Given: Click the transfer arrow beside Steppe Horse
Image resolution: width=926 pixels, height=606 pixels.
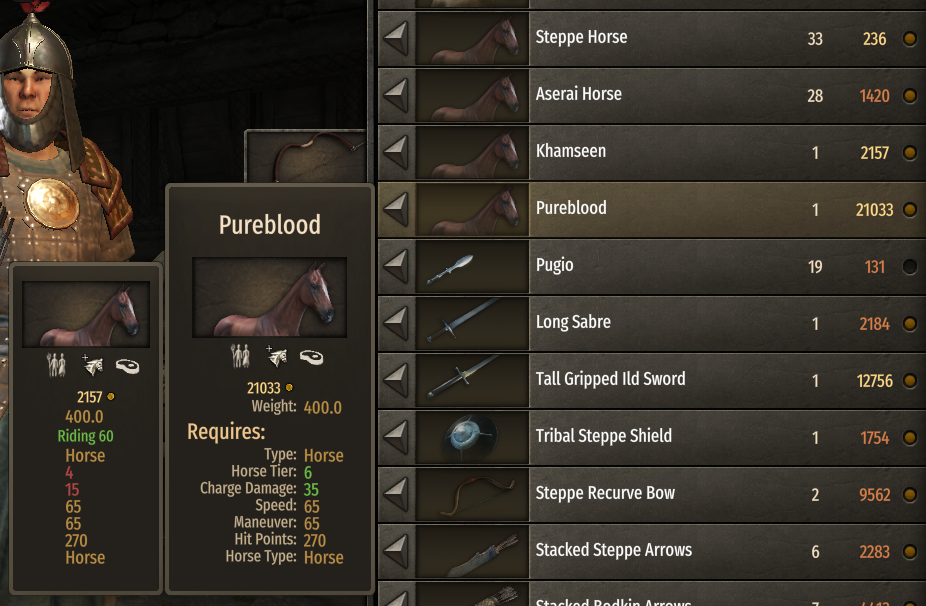Looking at the screenshot, I should [396, 39].
